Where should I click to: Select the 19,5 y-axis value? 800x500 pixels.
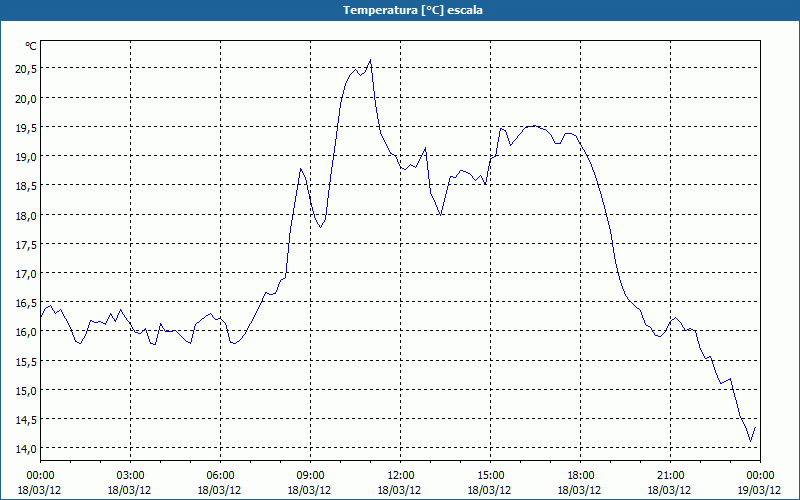pyautogui.click(x=26, y=128)
